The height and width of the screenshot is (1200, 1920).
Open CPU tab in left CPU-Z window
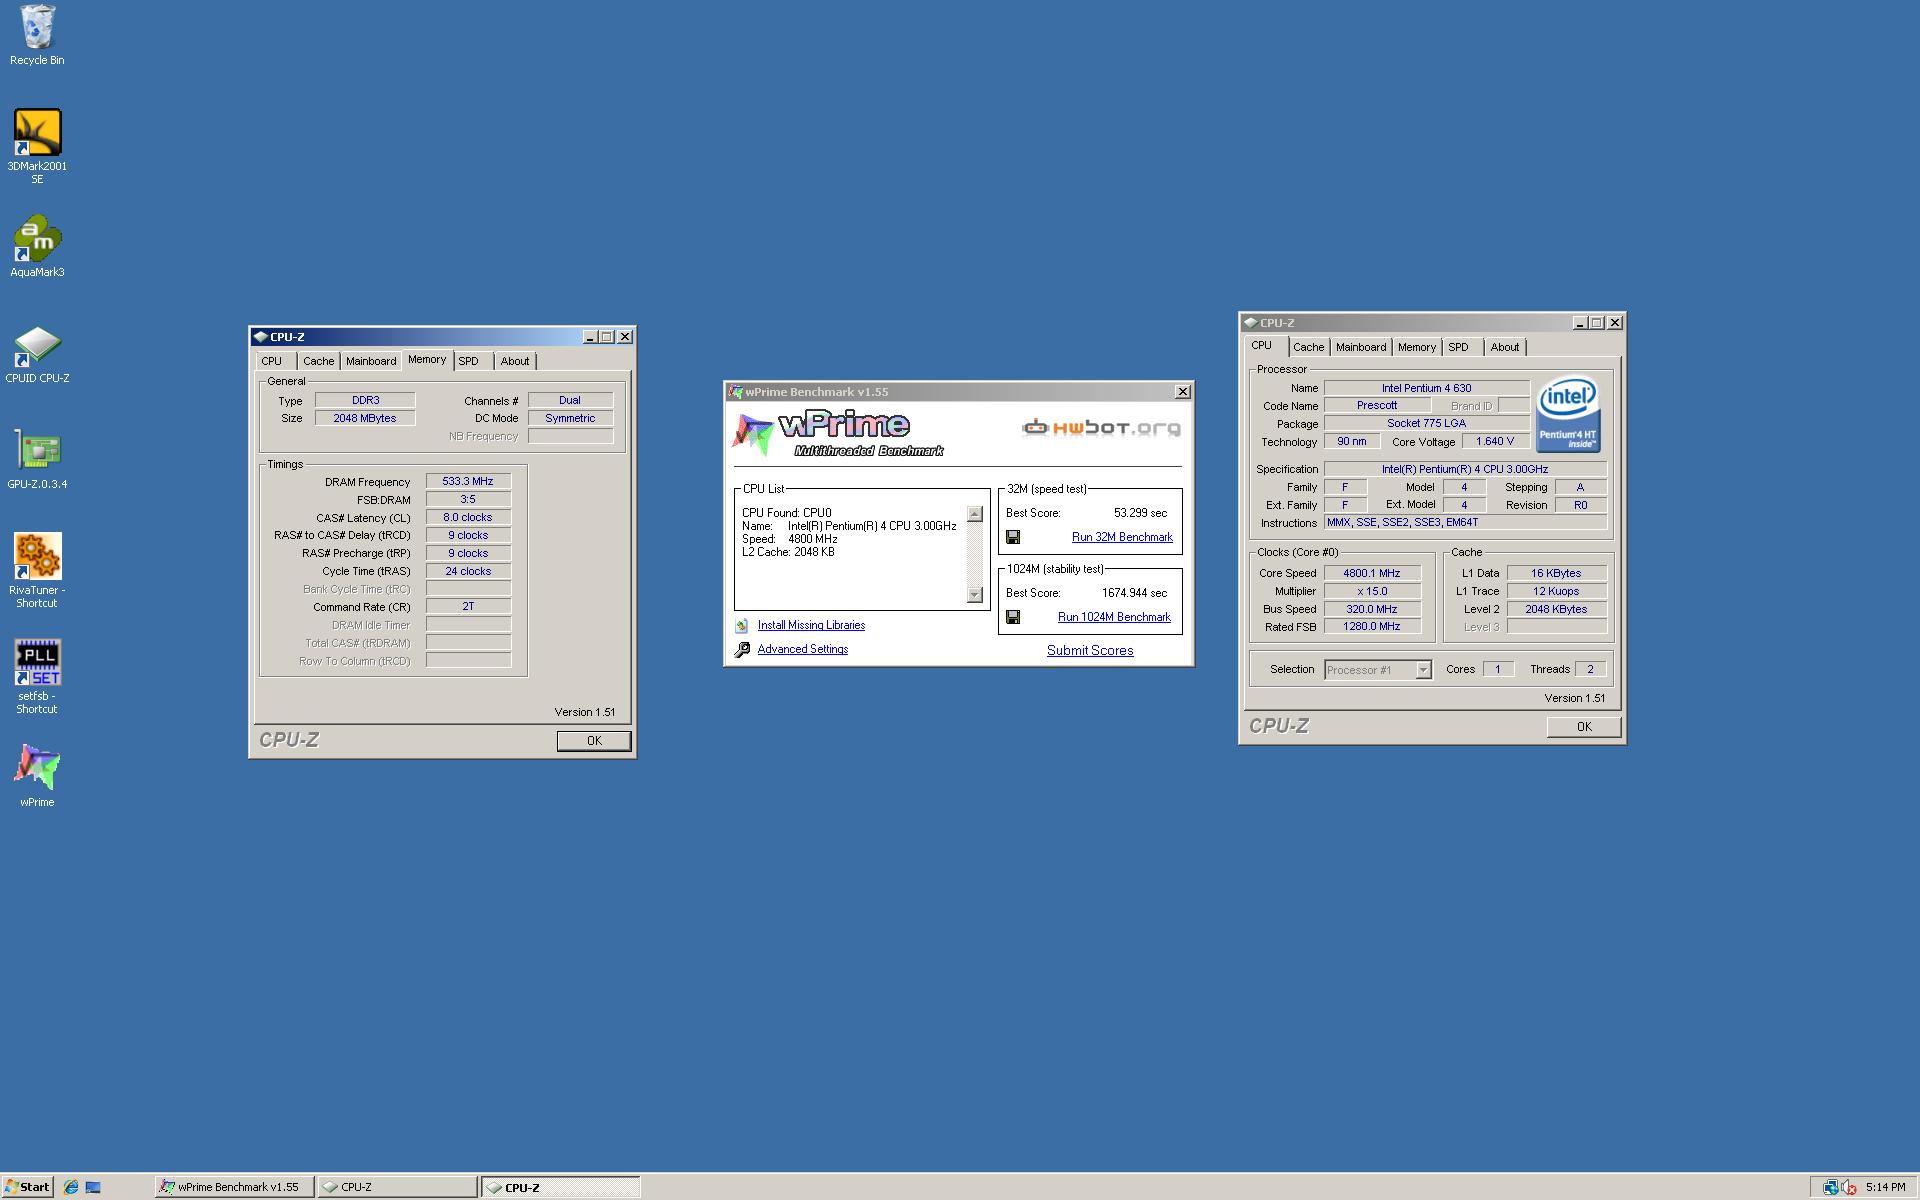tap(272, 362)
